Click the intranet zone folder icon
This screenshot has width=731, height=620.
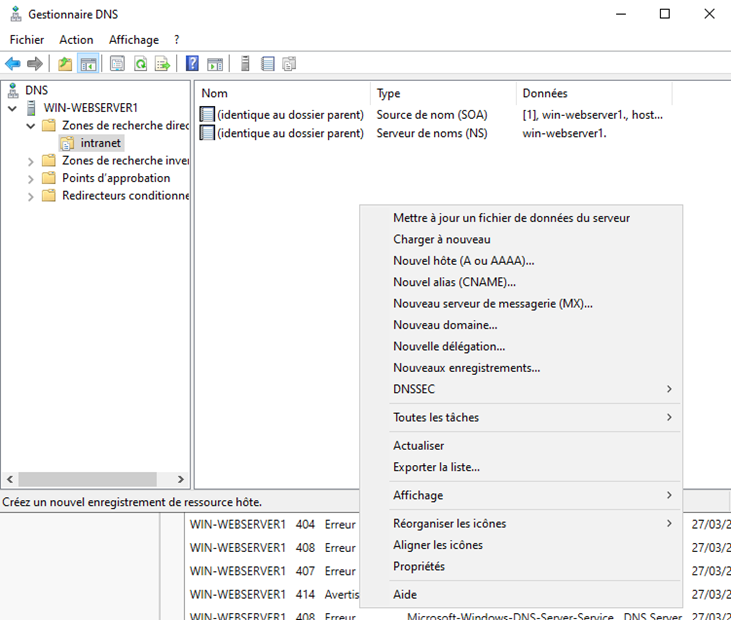click(67, 143)
